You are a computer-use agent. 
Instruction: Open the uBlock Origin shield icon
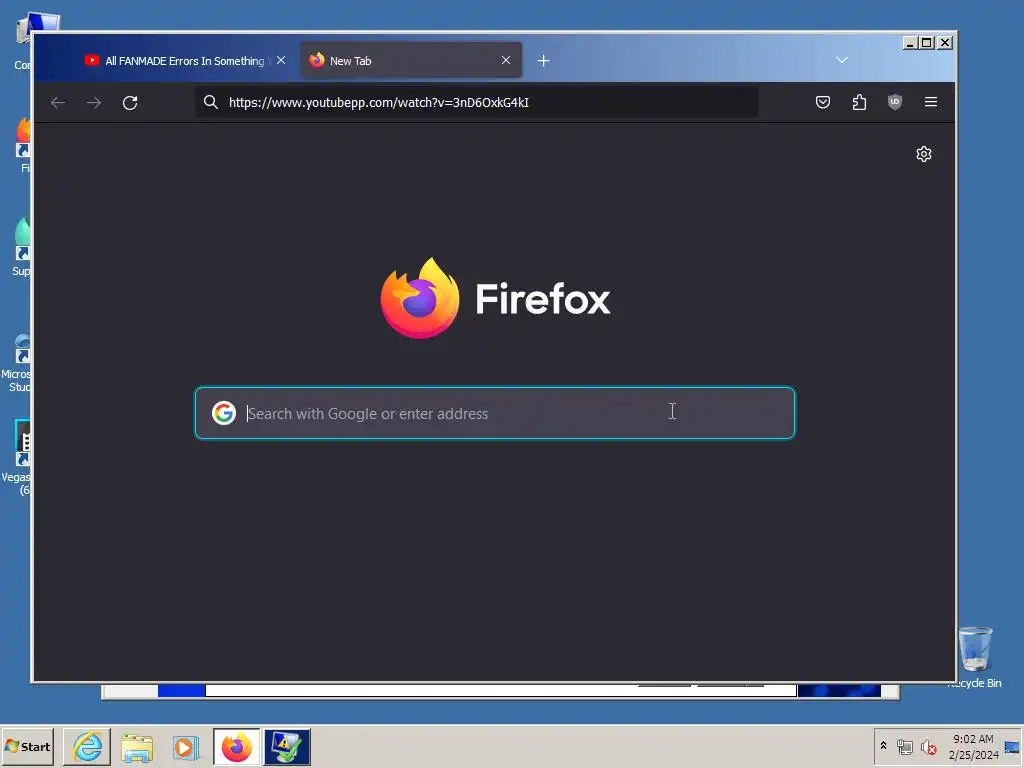pyautogui.click(x=895, y=102)
